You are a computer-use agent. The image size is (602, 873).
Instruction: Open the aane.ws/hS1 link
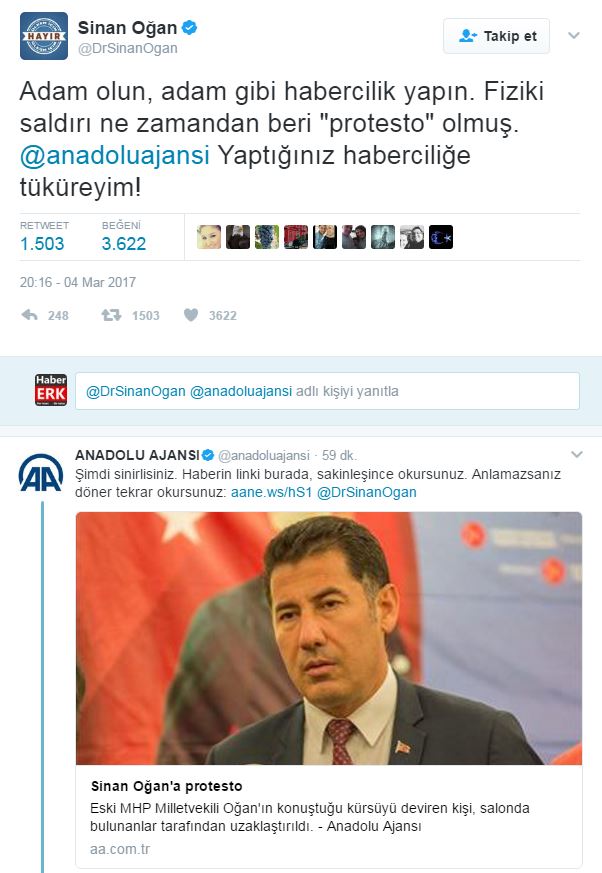point(271,492)
